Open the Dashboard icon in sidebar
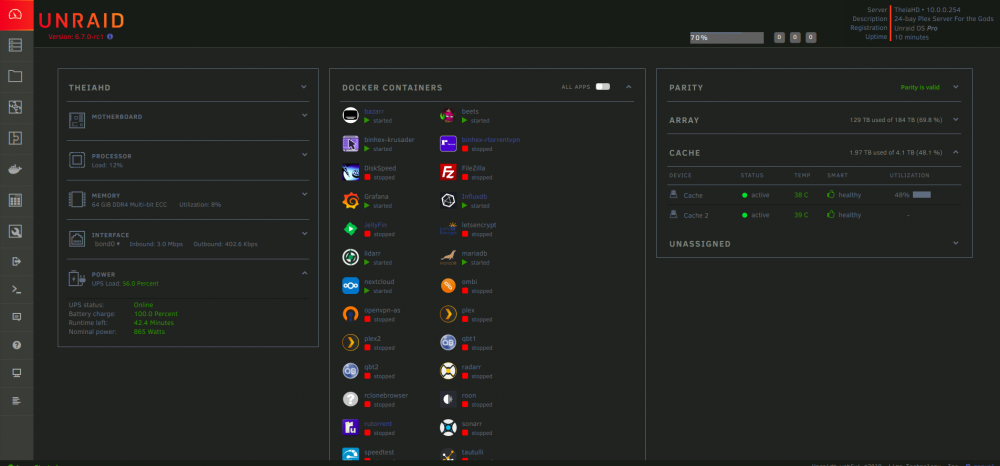This screenshot has height=466, width=1000. [x=17, y=15]
